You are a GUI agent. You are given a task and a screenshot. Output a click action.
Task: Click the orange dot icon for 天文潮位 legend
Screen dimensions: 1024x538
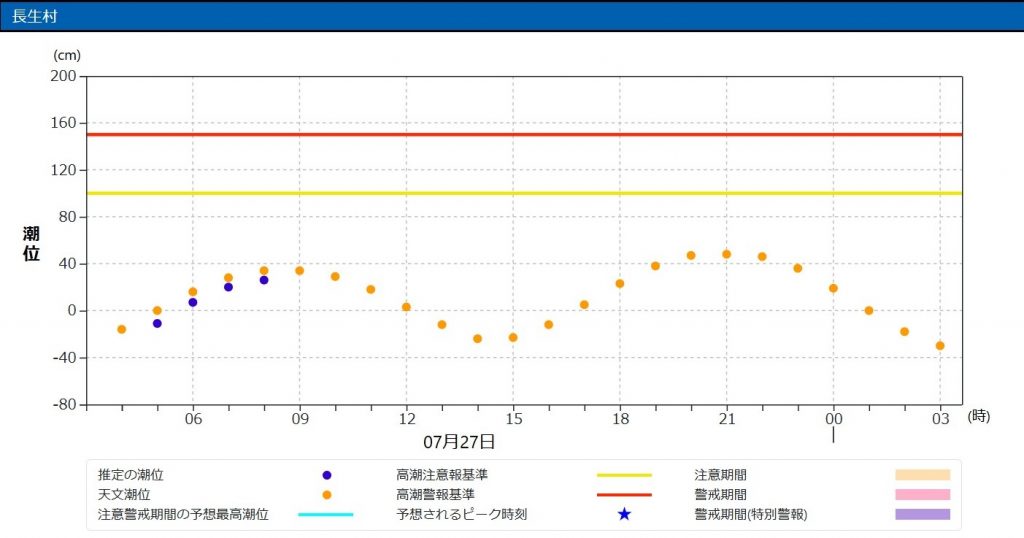327,495
